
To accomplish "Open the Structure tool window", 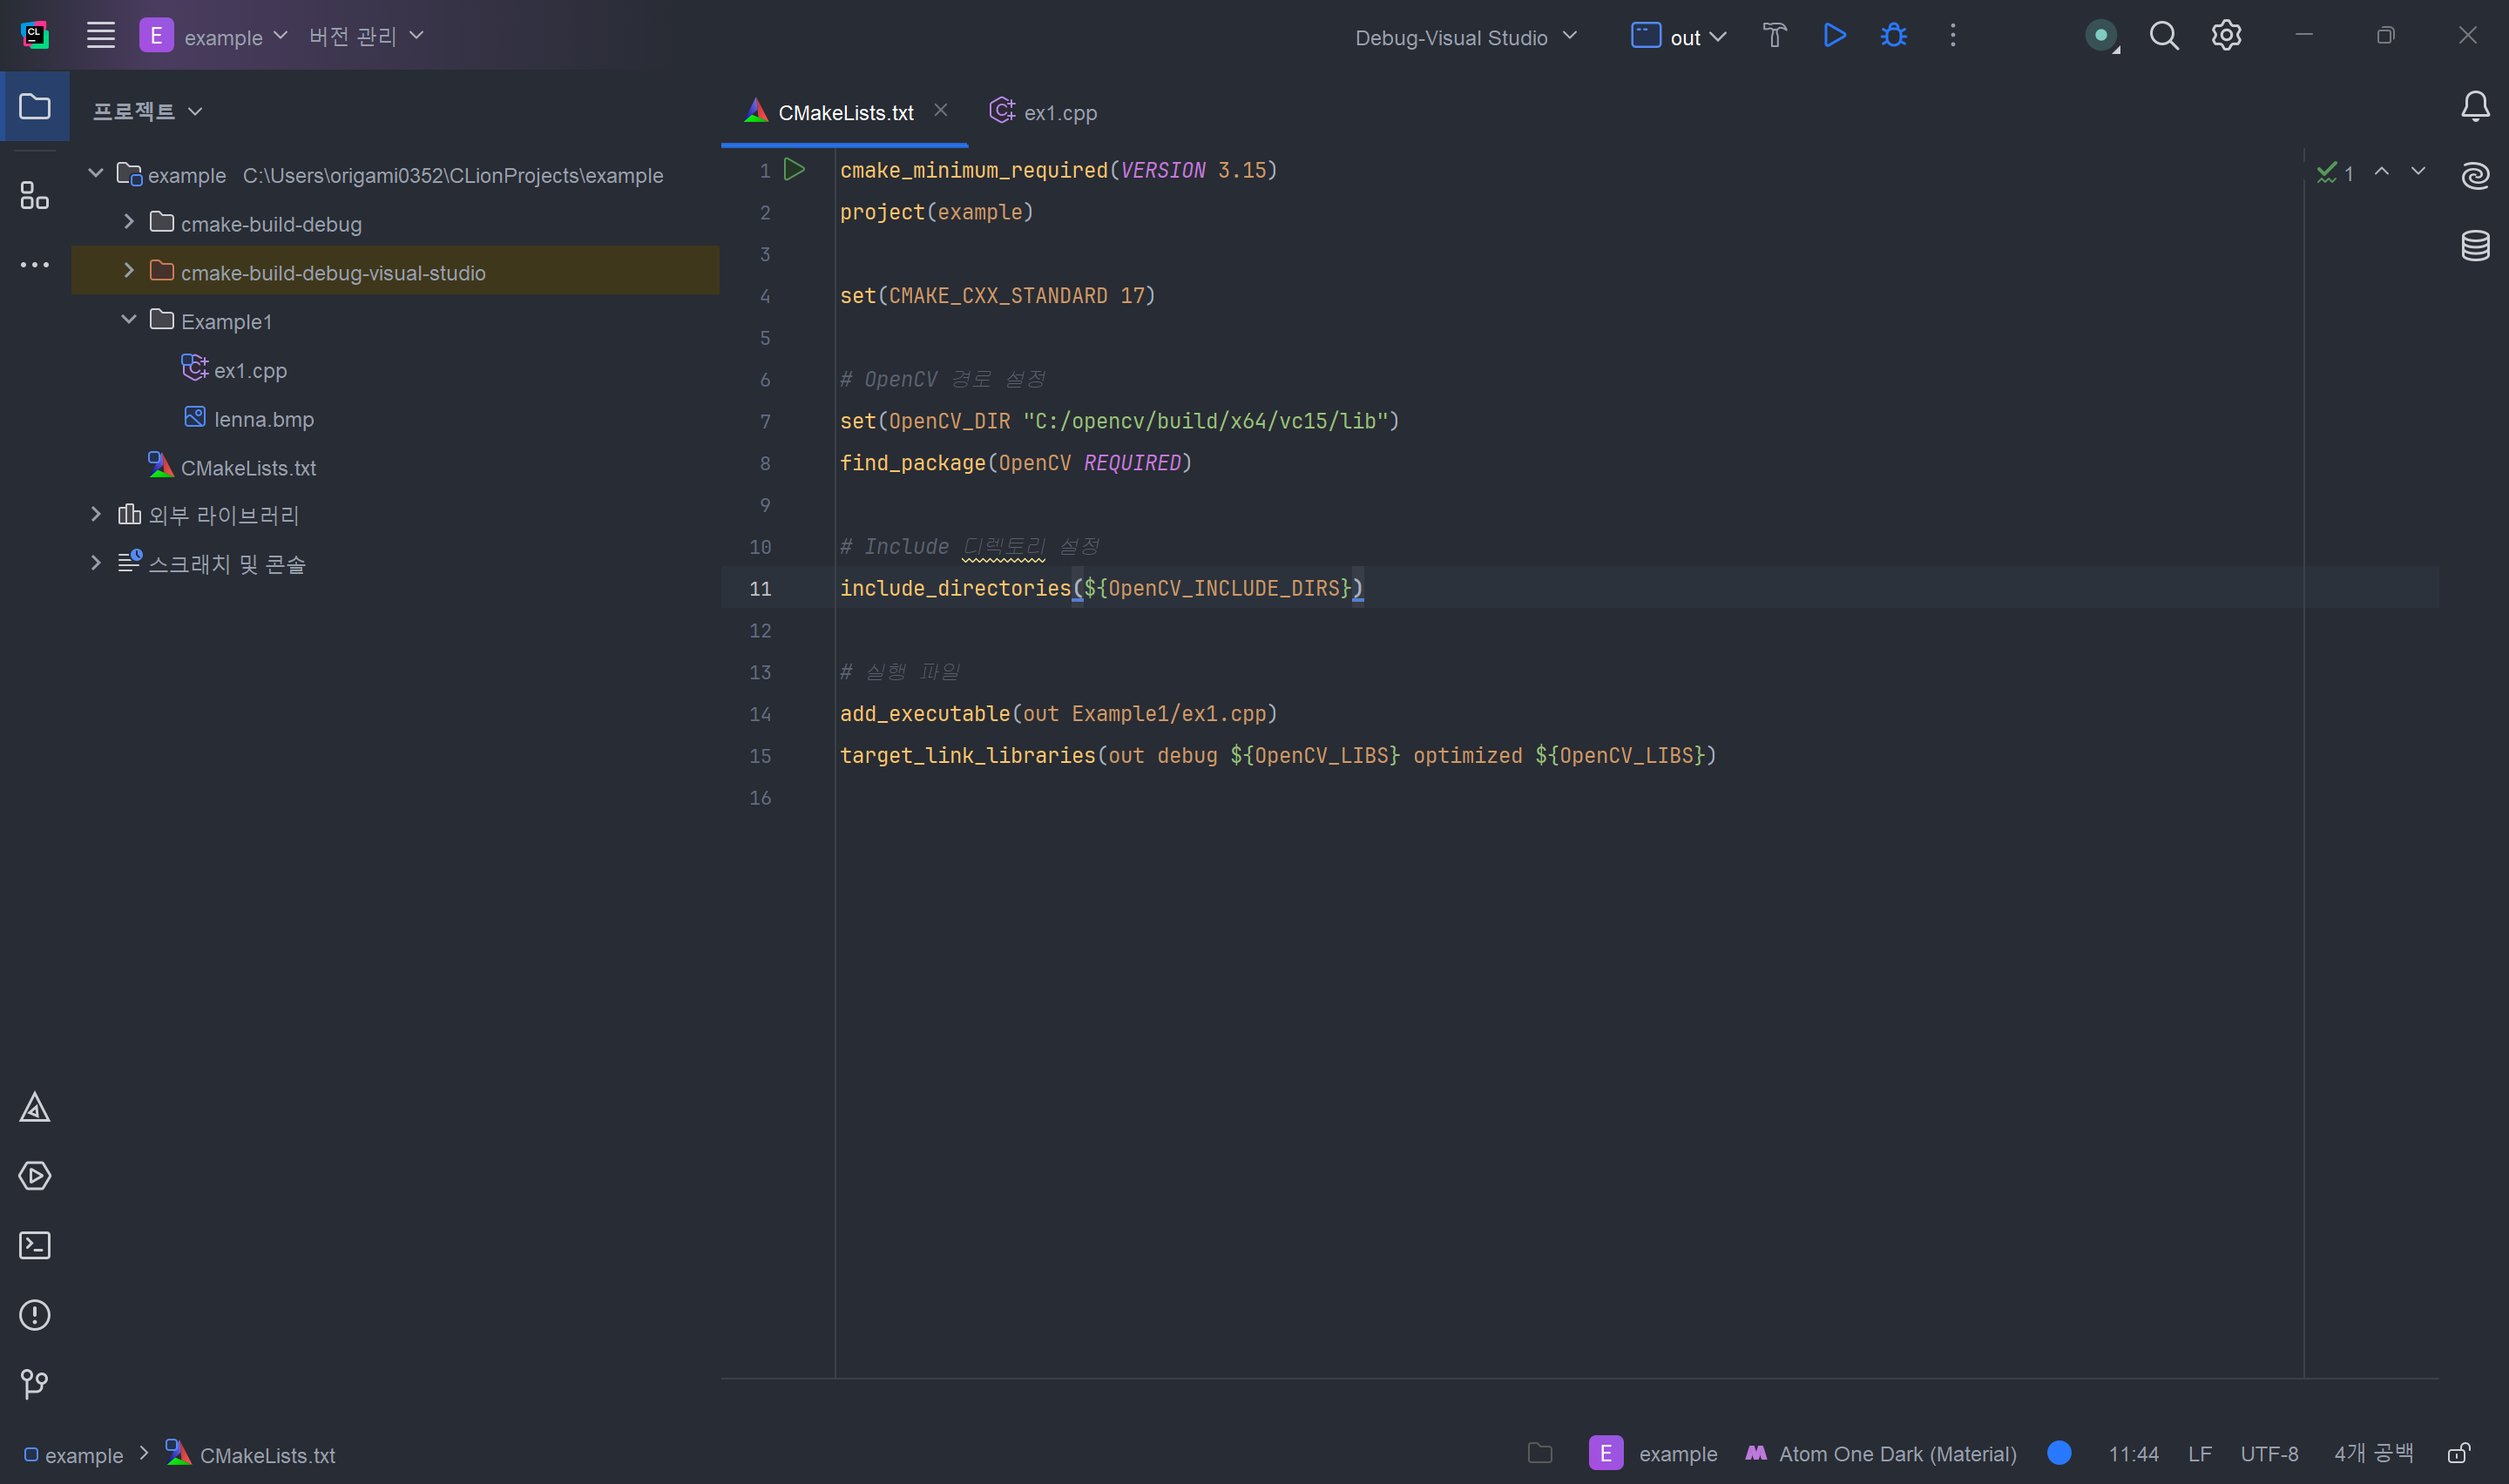I will (x=35, y=196).
